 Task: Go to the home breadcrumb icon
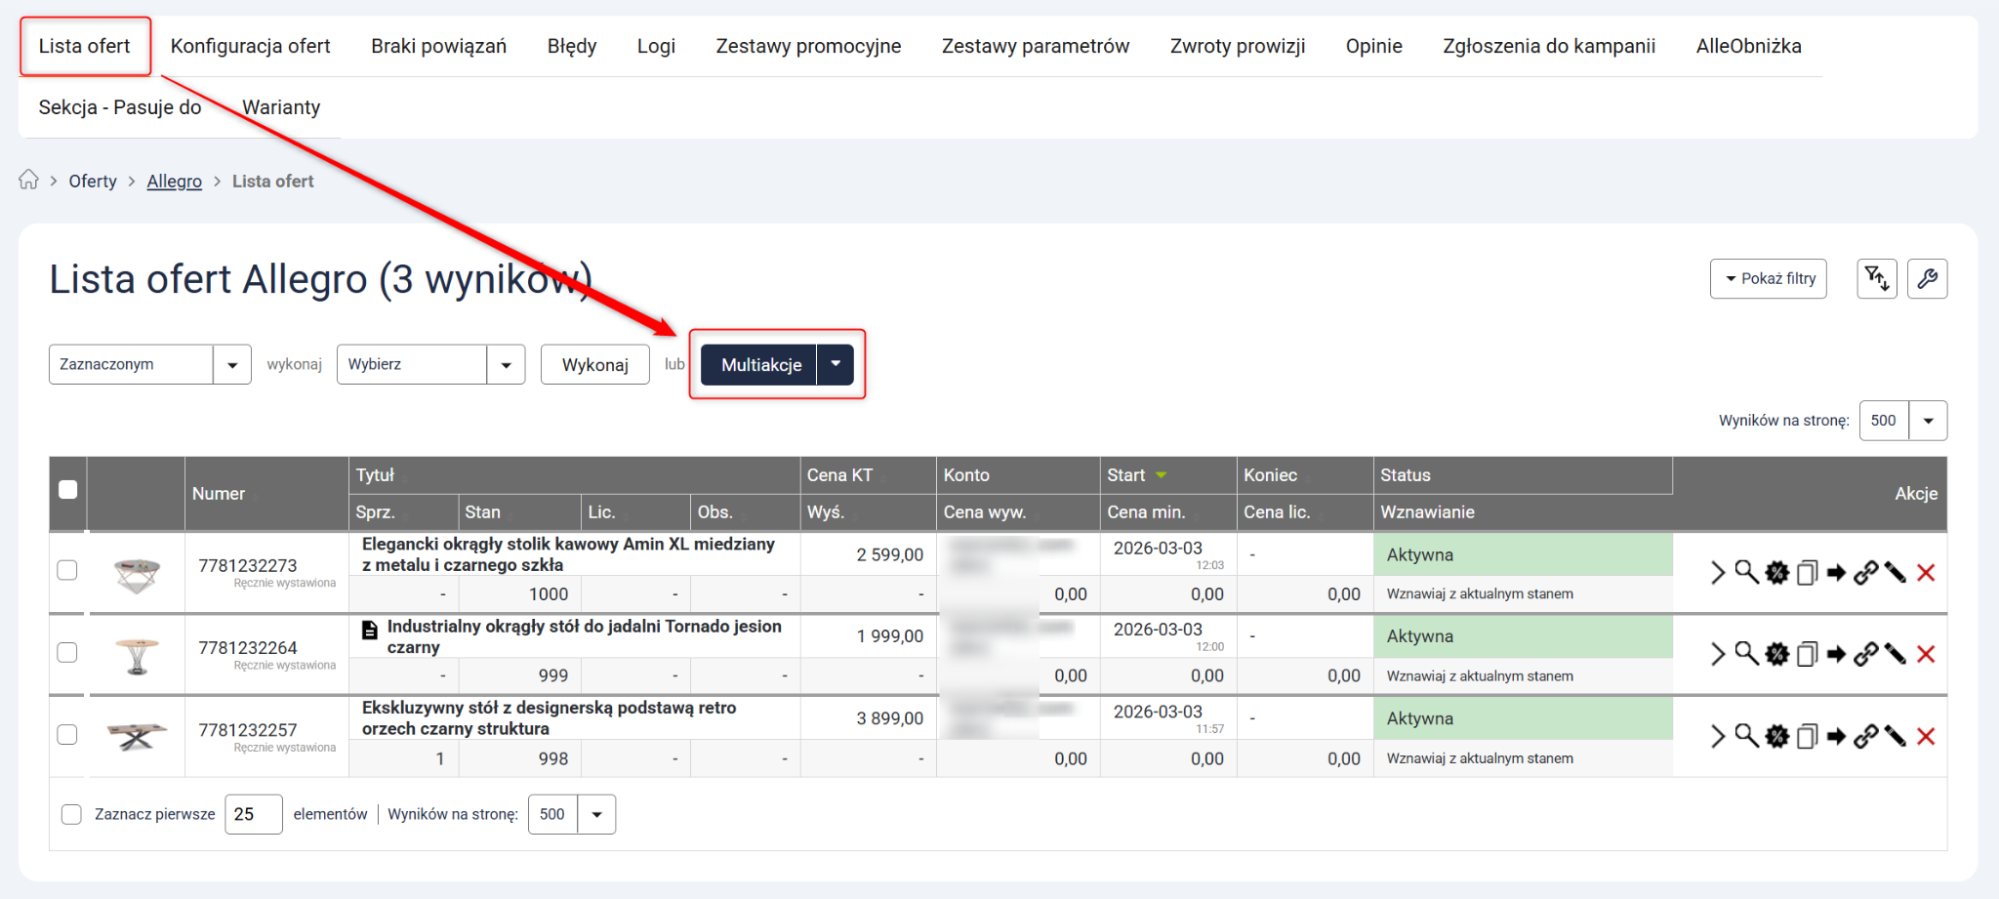pyautogui.click(x=29, y=180)
